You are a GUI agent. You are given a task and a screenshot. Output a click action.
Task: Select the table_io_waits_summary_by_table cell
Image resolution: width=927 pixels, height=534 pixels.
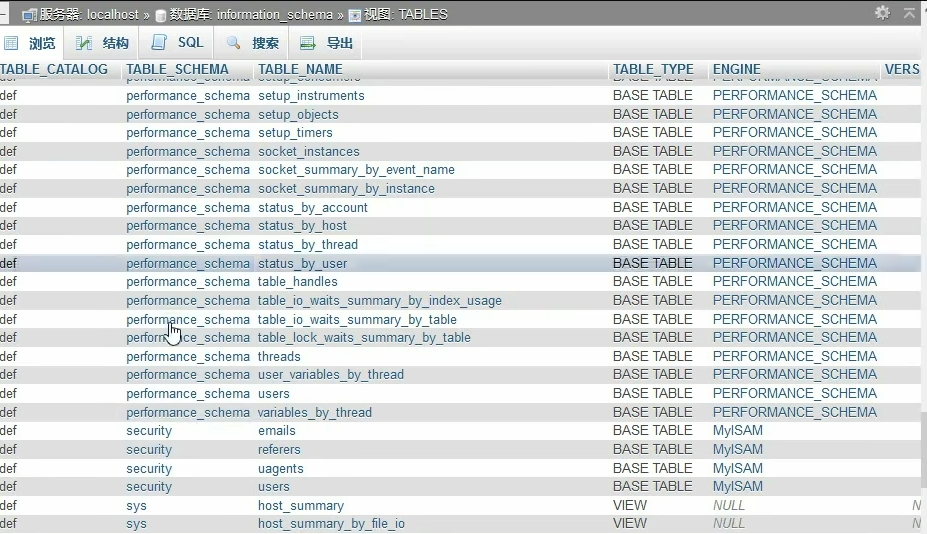[x=357, y=320]
